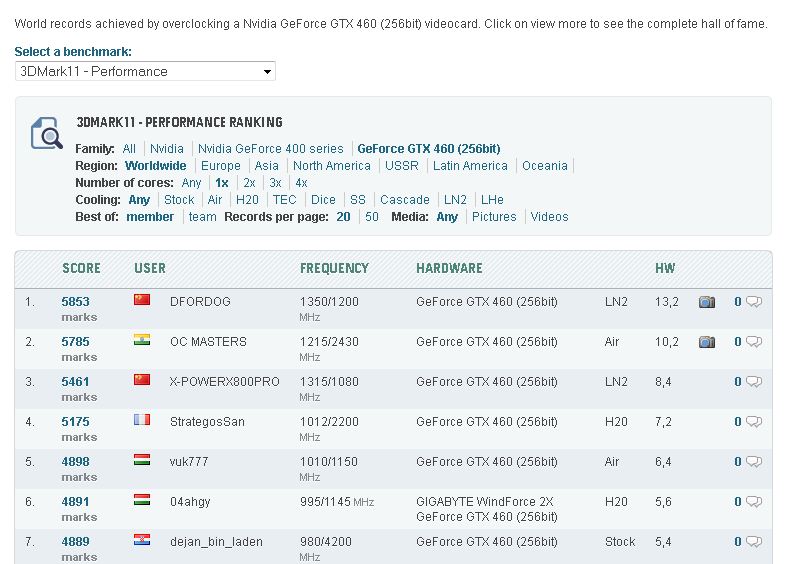Set region to Worldwide
785x564 pixels.
[x=155, y=166]
